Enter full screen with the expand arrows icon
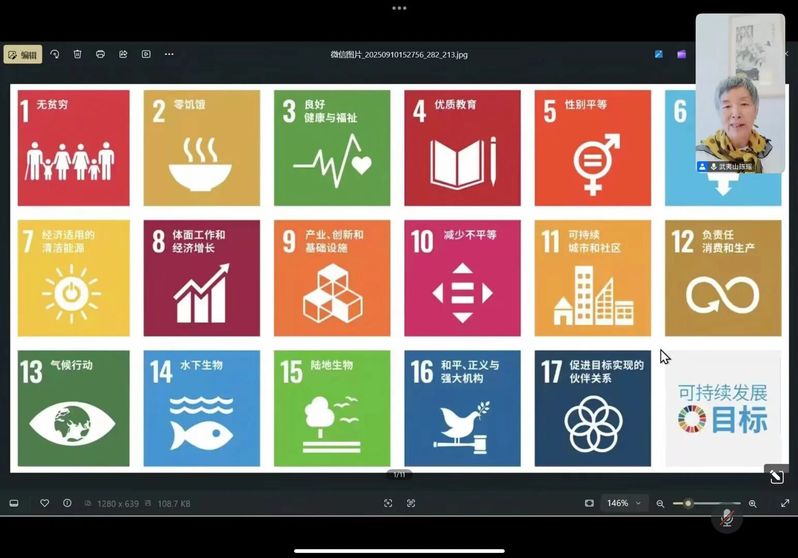The height and width of the screenshot is (558, 798). coord(785,503)
